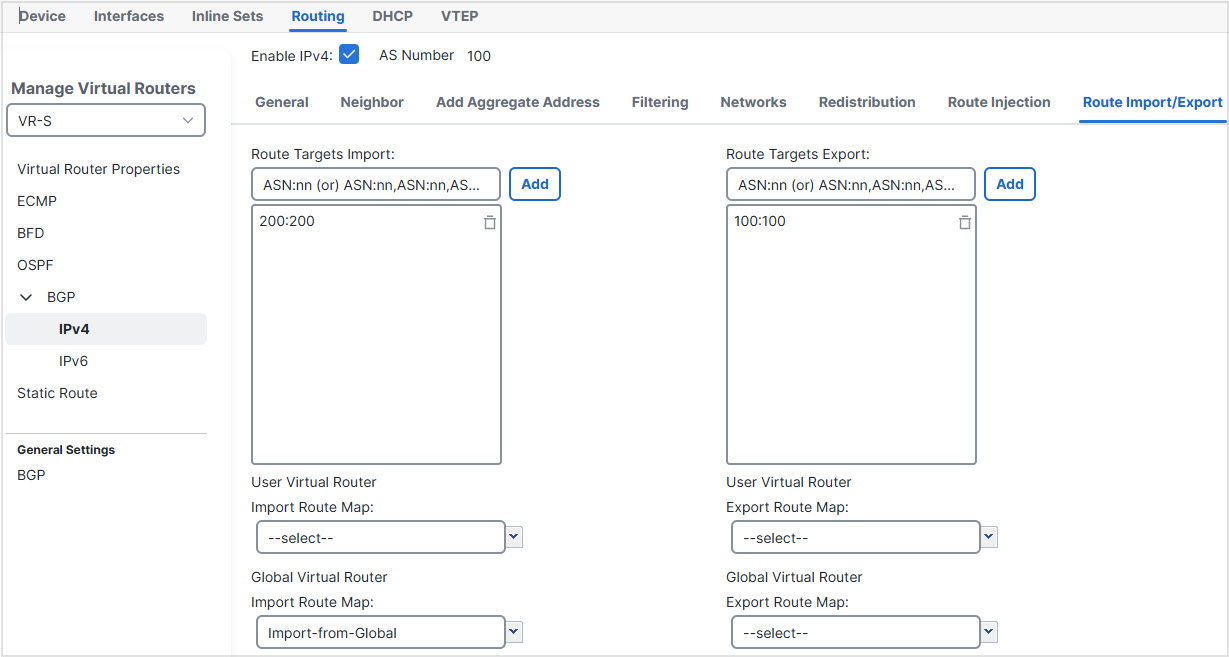Screen dimensions: 1229x657
Task: Delete the 100:100 export route target
Action: click(x=964, y=223)
